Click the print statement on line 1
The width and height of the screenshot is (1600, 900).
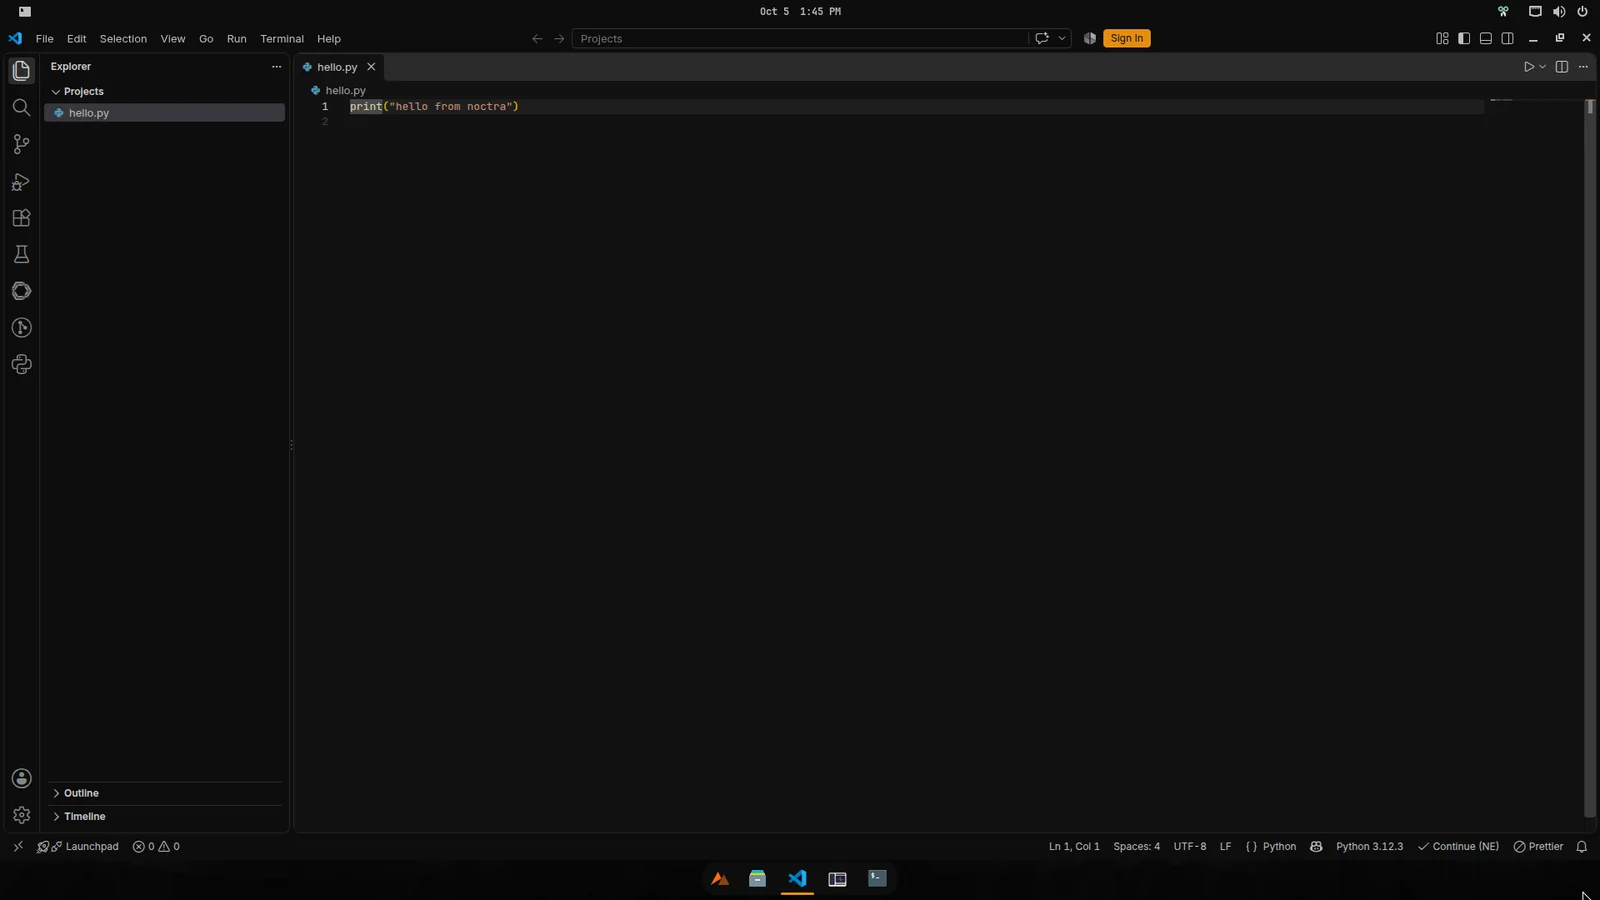point(434,106)
